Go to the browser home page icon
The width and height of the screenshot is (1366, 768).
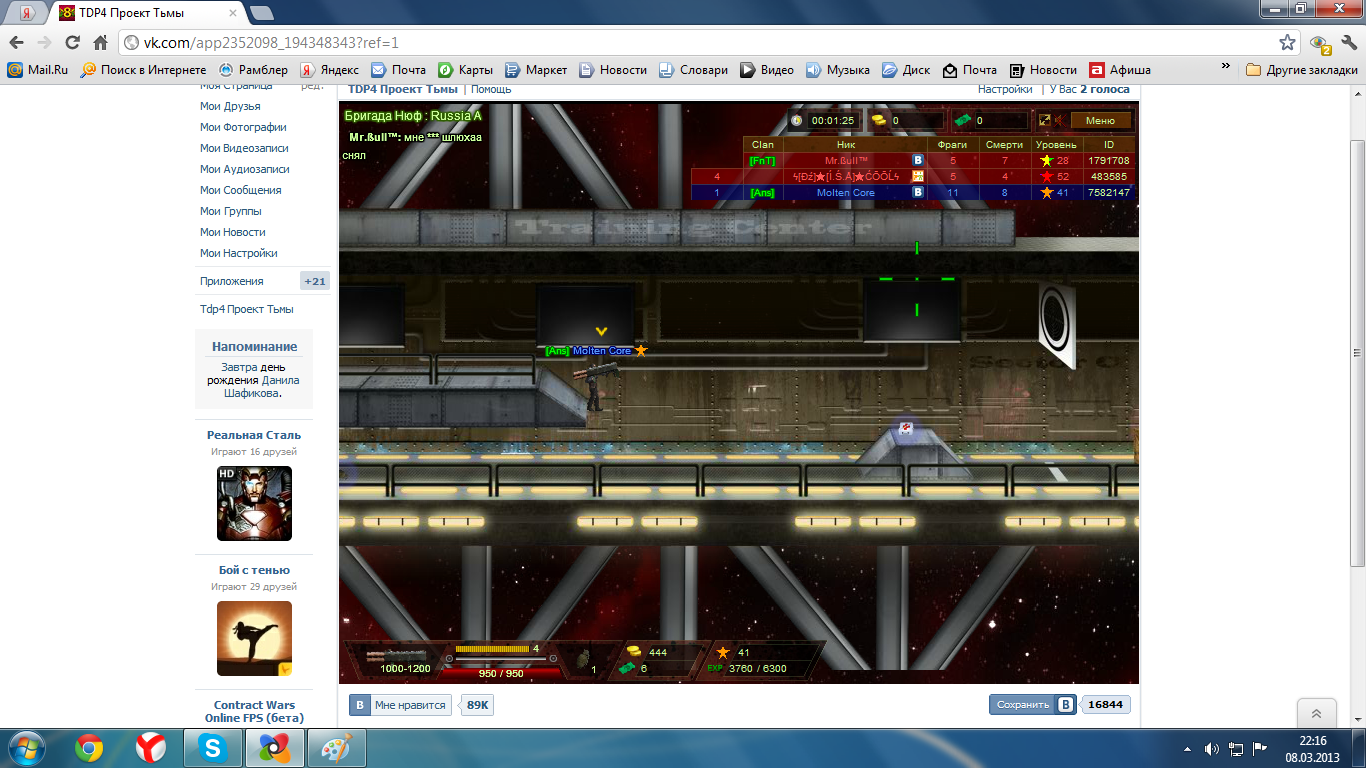100,42
